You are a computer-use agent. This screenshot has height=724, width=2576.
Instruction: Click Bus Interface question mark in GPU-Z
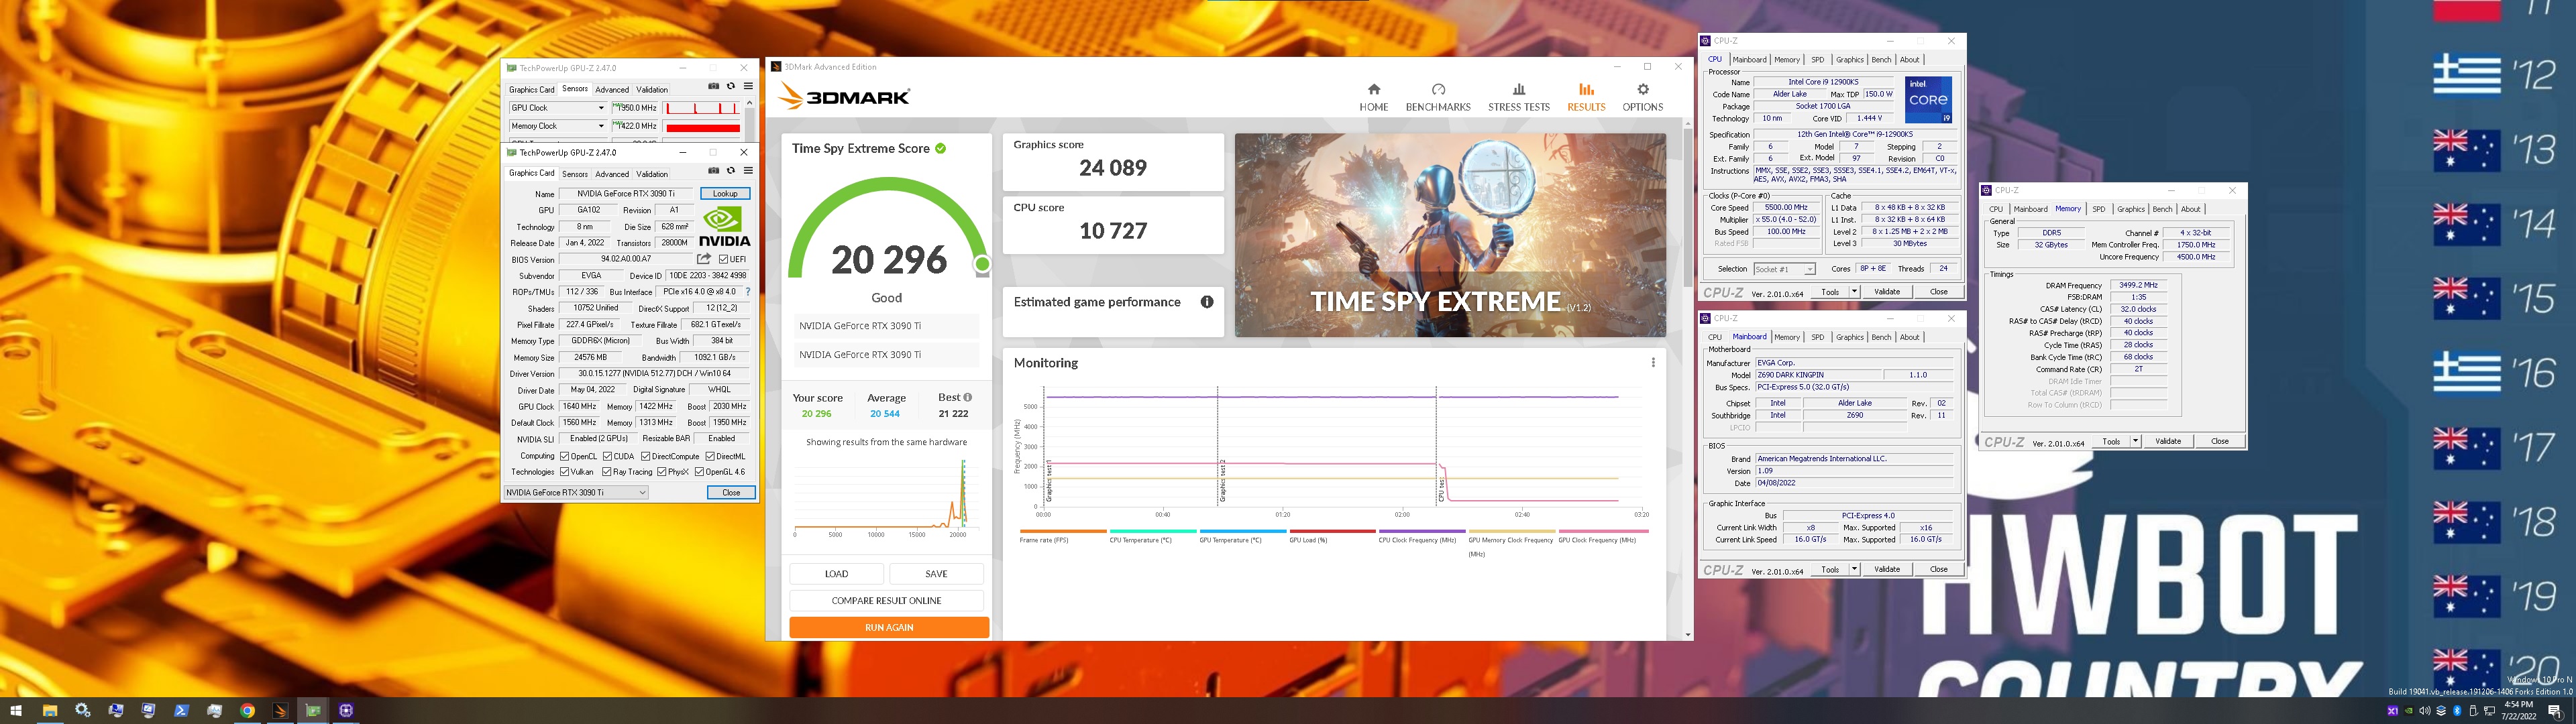point(748,292)
